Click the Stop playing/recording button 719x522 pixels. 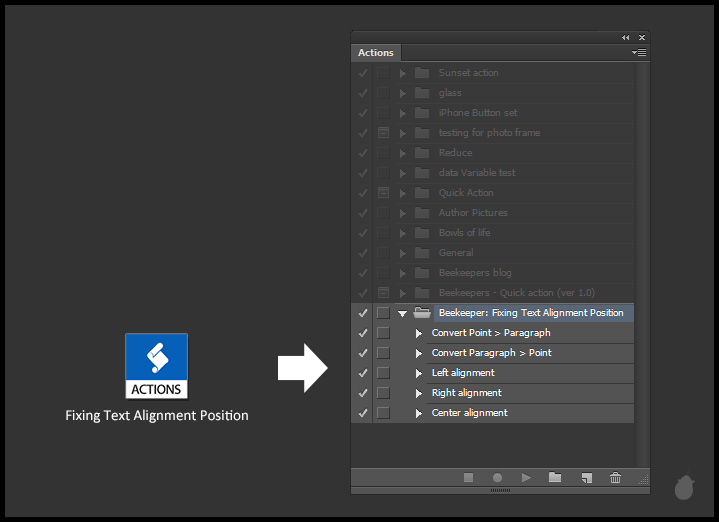(x=468, y=478)
